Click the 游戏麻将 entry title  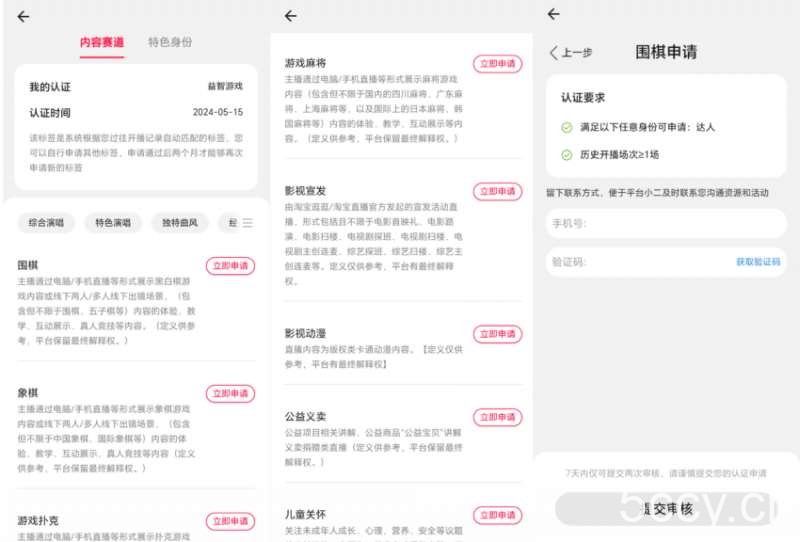[306, 63]
